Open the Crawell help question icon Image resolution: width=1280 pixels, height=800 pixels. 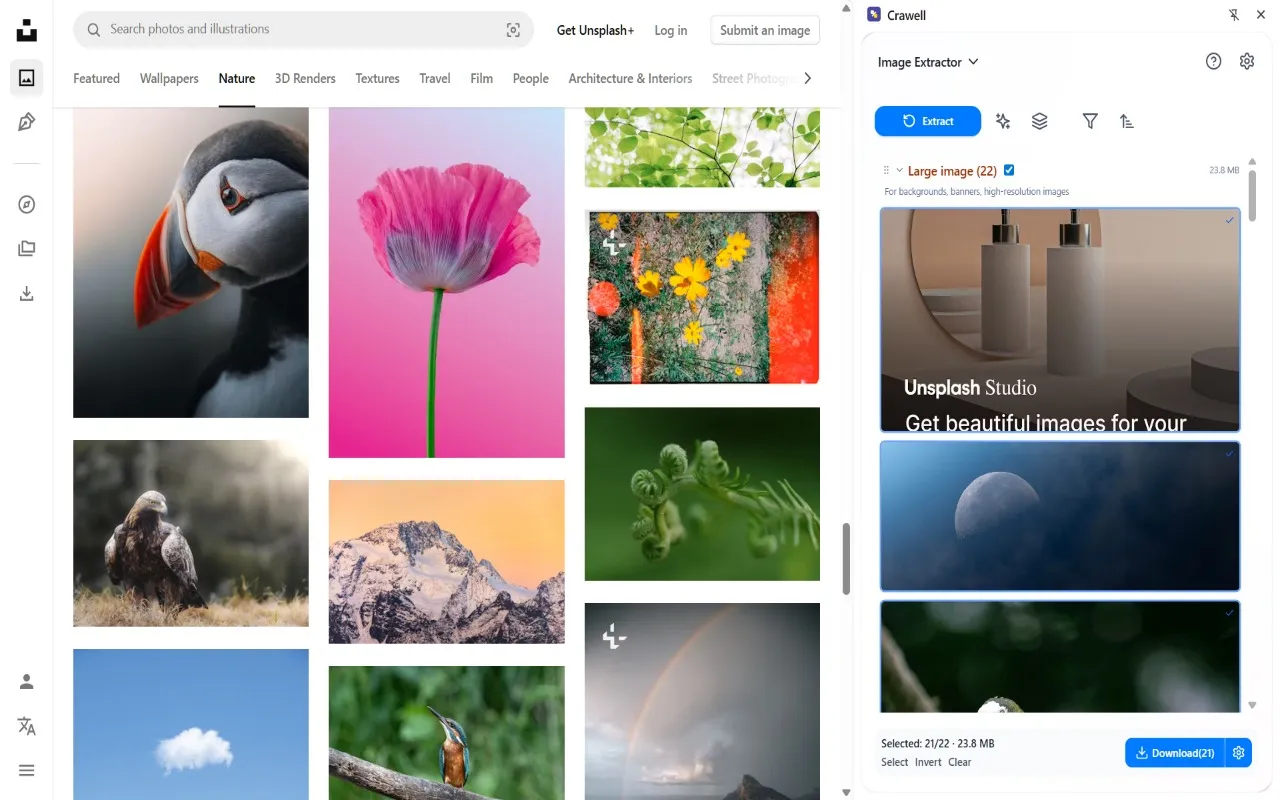point(1213,61)
